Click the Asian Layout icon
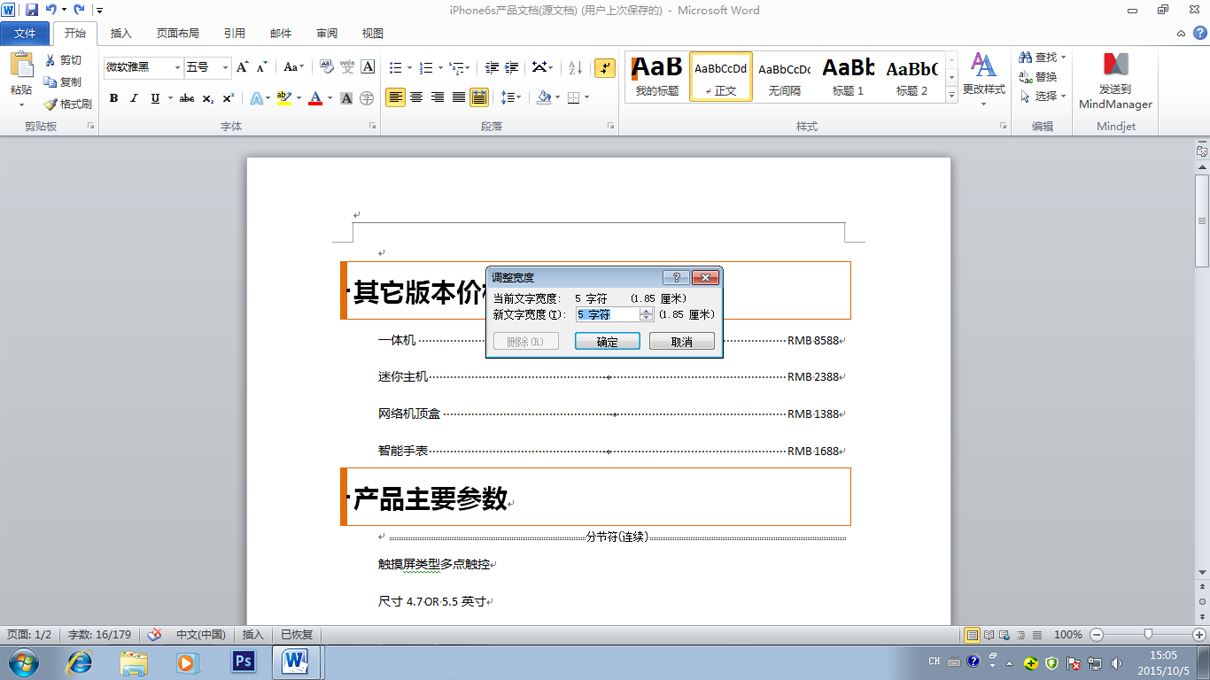The width and height of the screenshot is (1210, 680). coord(542,67)
